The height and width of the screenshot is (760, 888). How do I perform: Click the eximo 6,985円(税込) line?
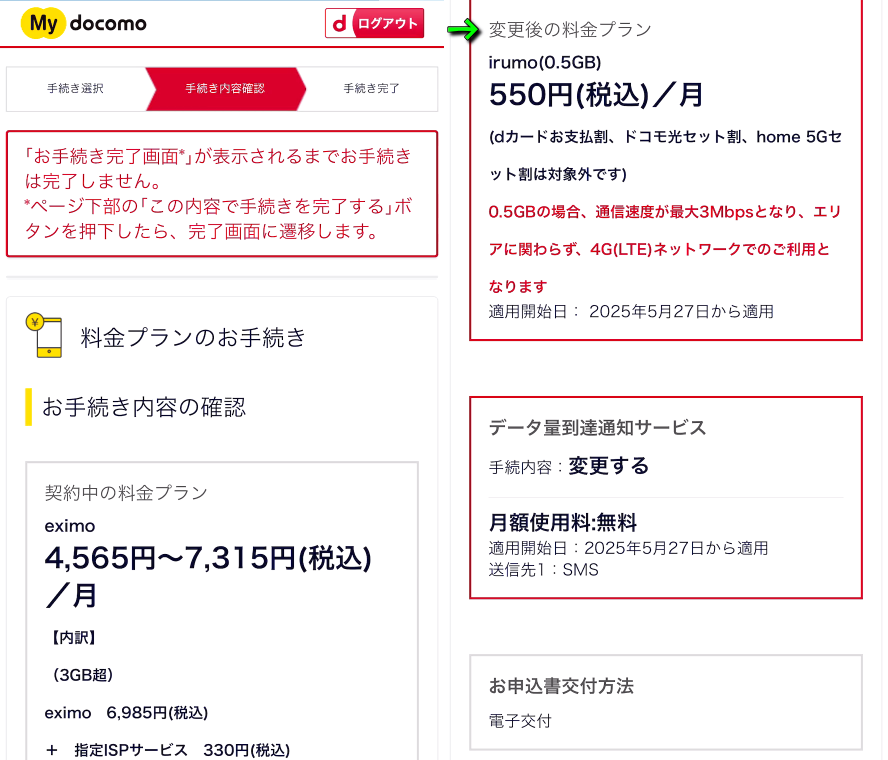pos(126,713)
